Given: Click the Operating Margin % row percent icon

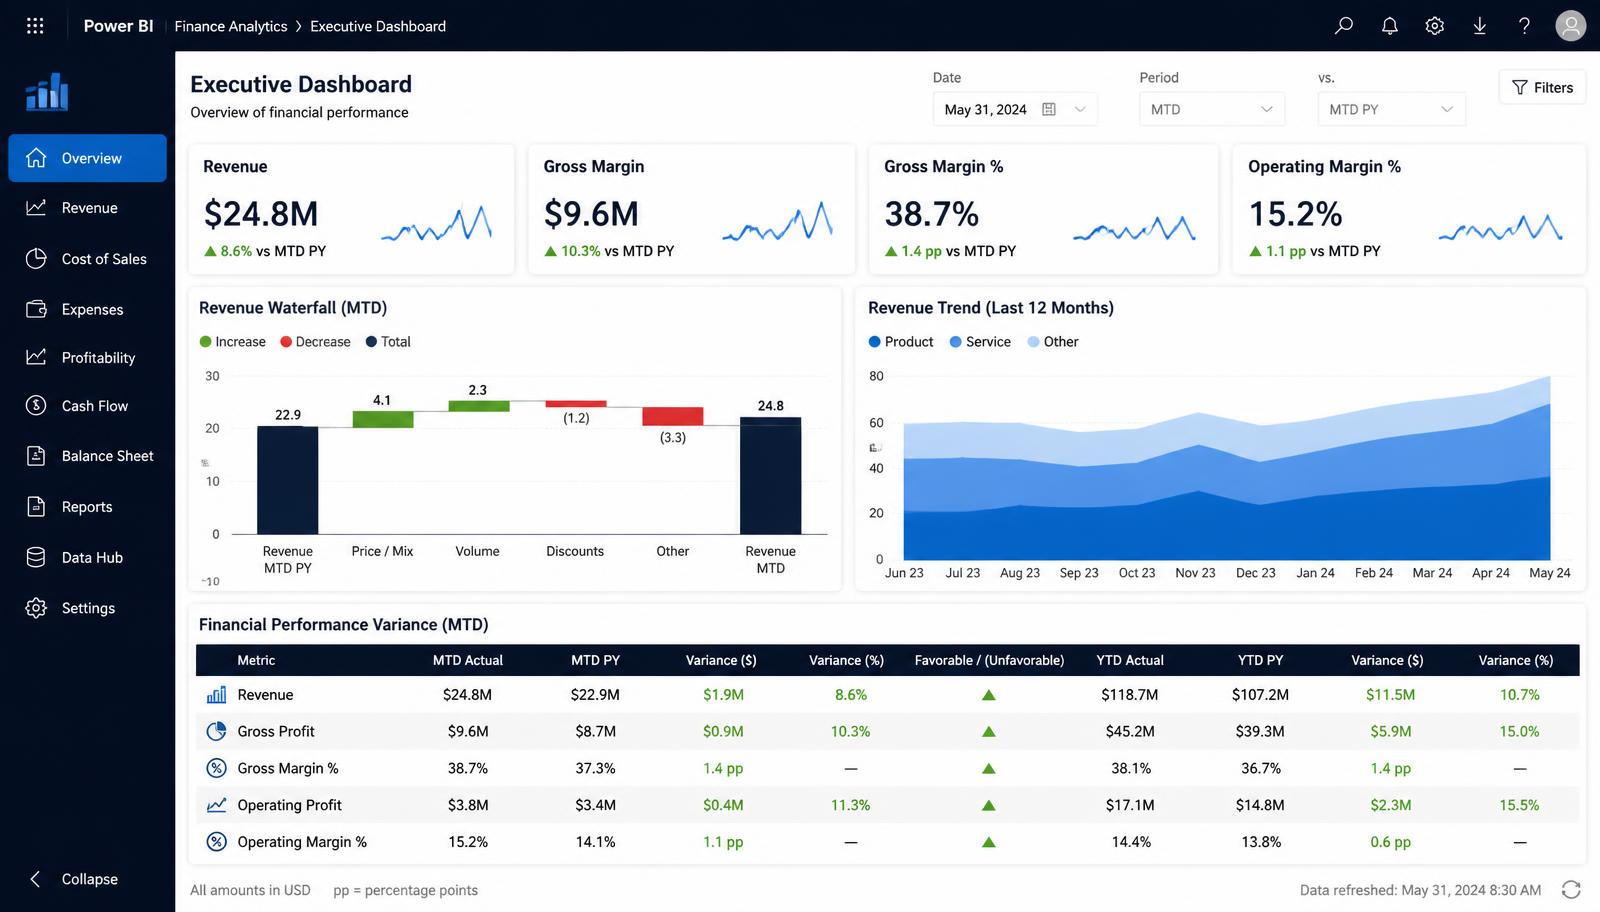Looking at the screenshot, I should click(x=216, y=842).
